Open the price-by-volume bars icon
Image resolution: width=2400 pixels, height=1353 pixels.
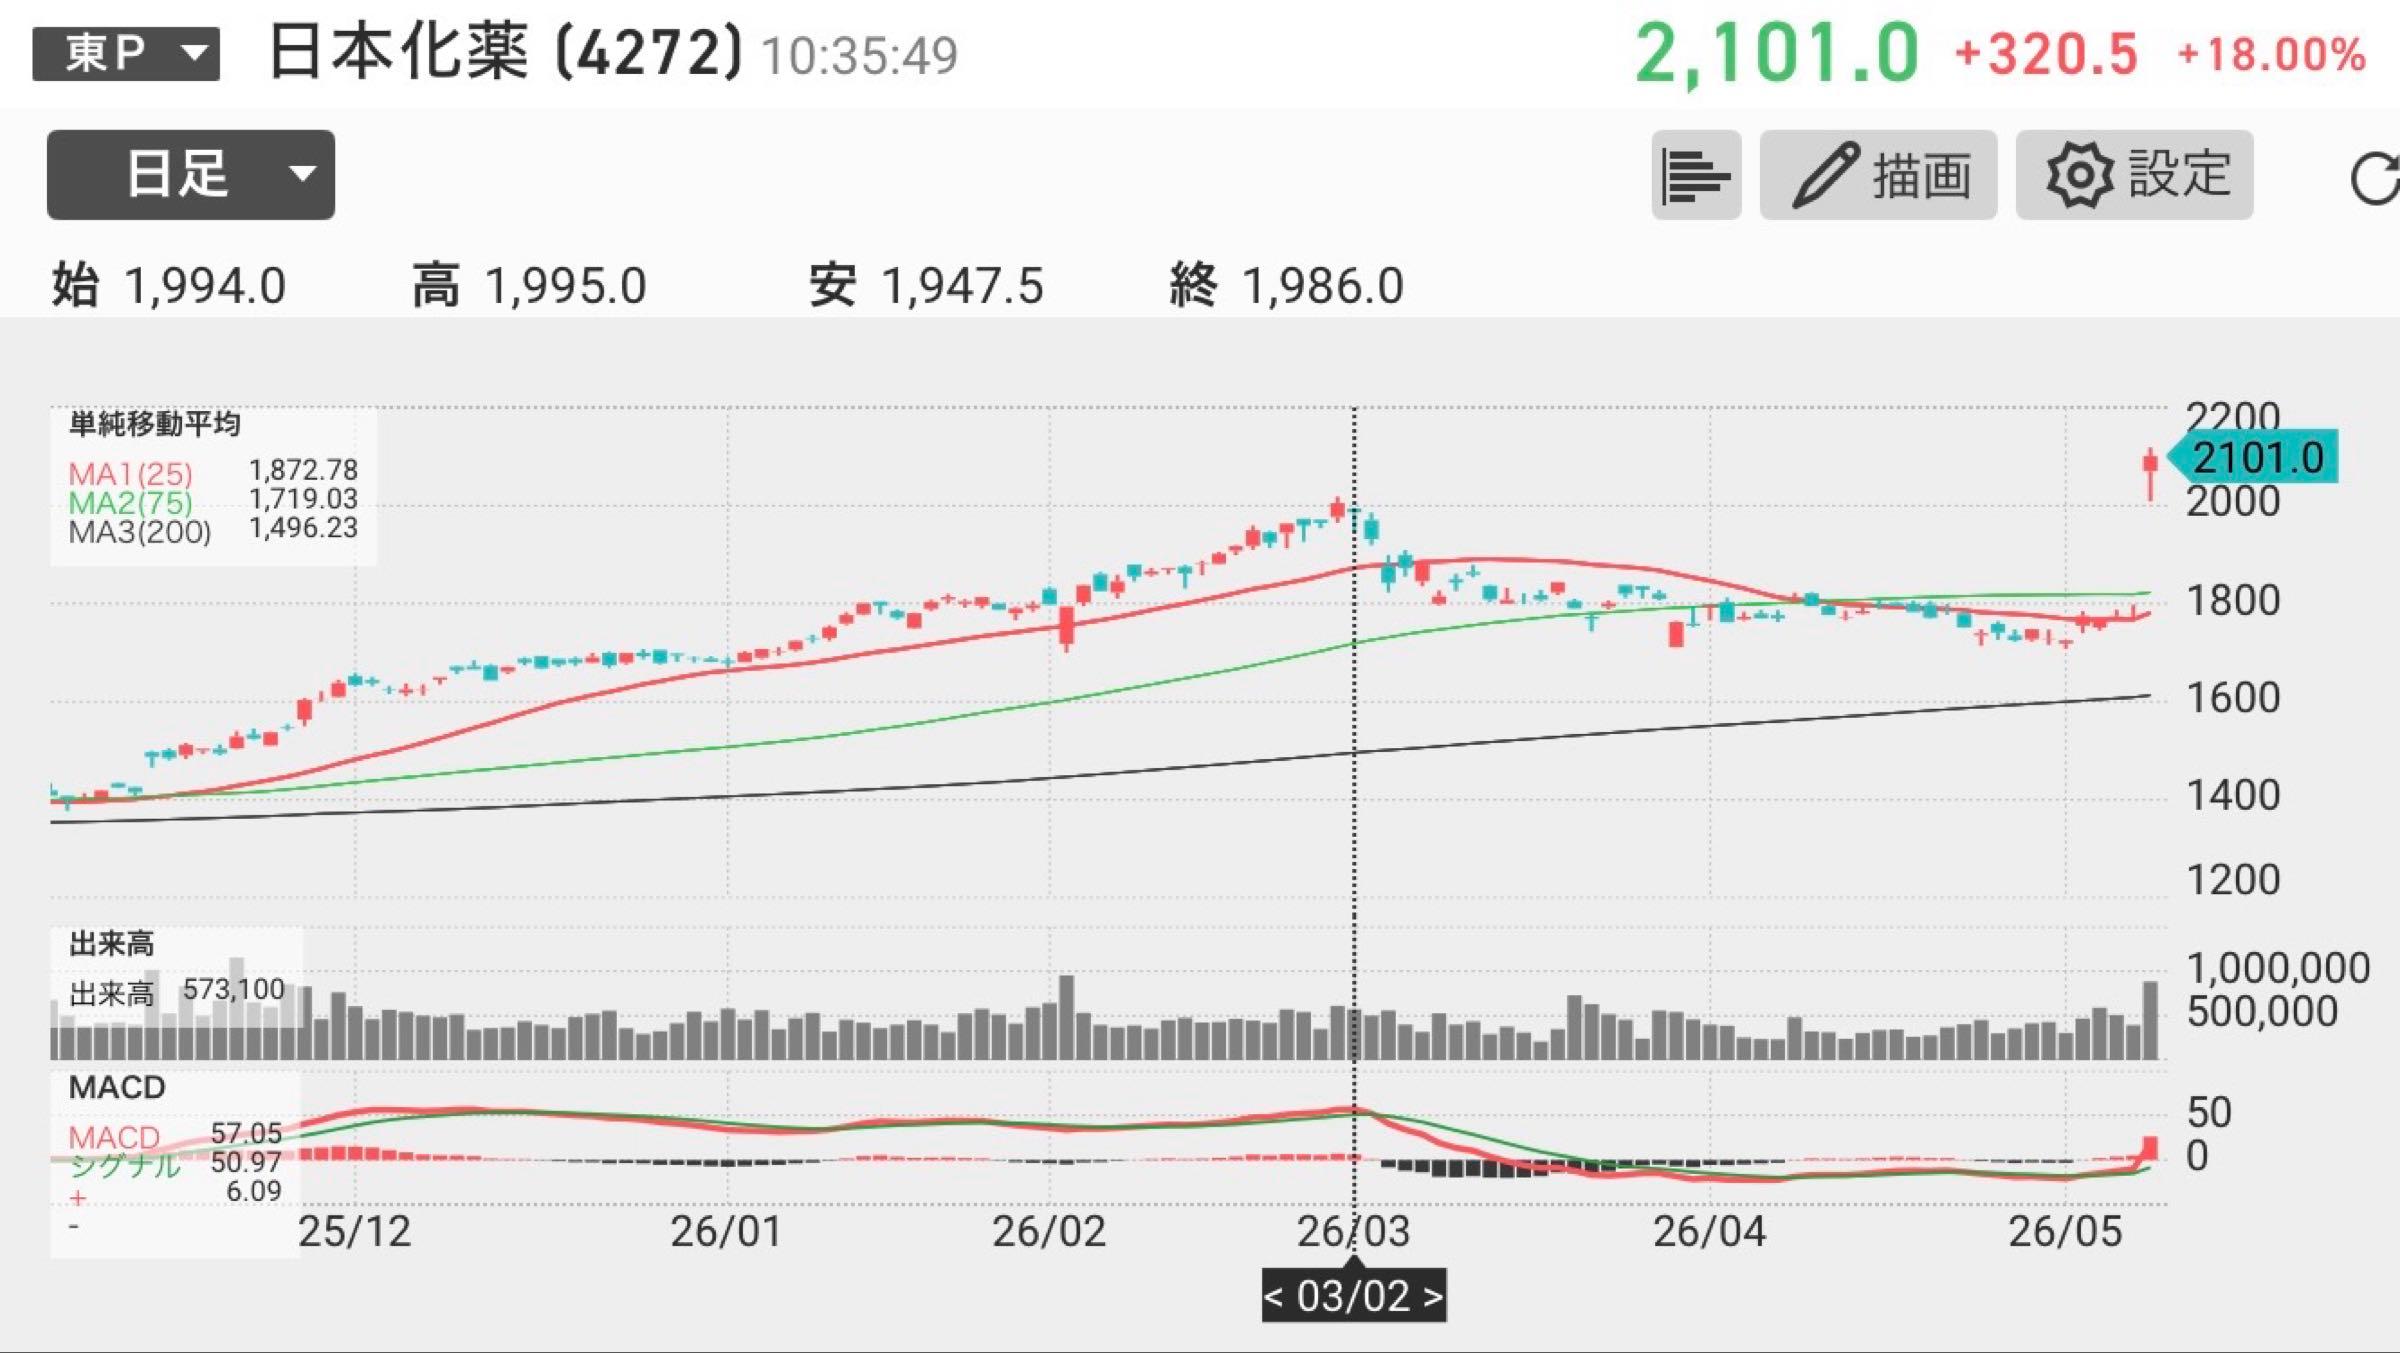click(1696, 175)
